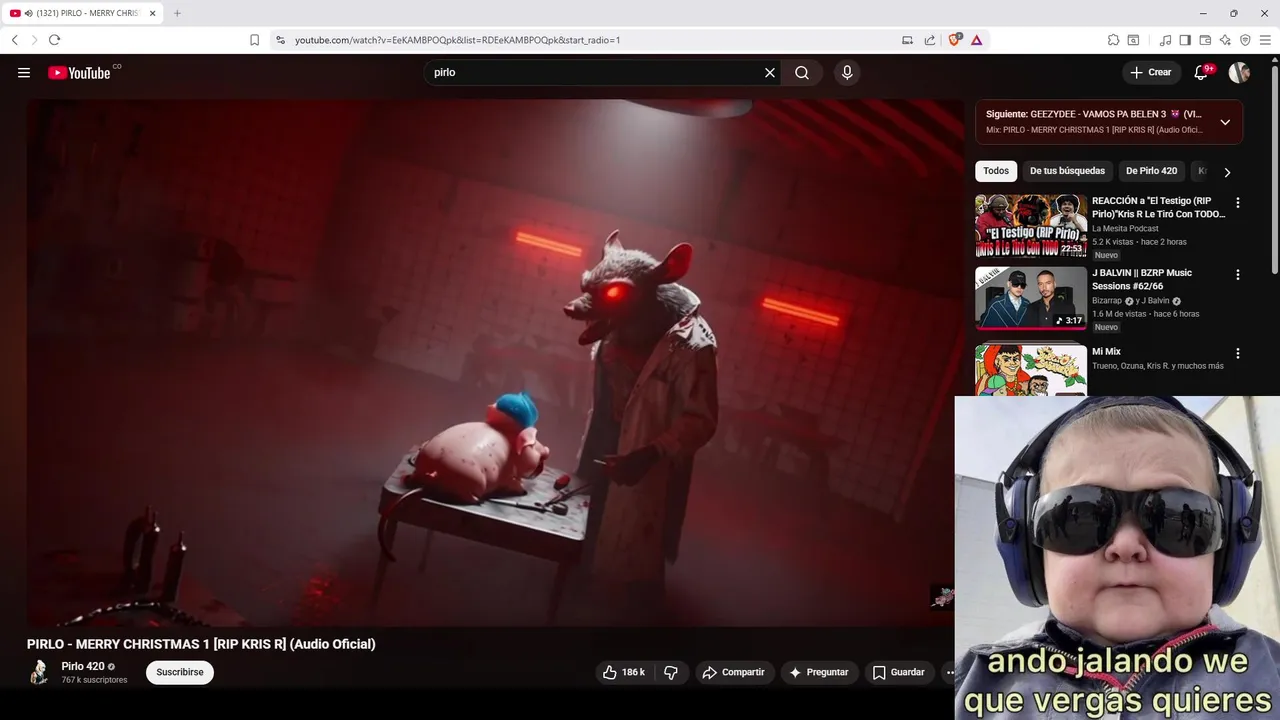View site information icon in address bar
This screenshot has width=1280, height=720.
tap(280, 40)
